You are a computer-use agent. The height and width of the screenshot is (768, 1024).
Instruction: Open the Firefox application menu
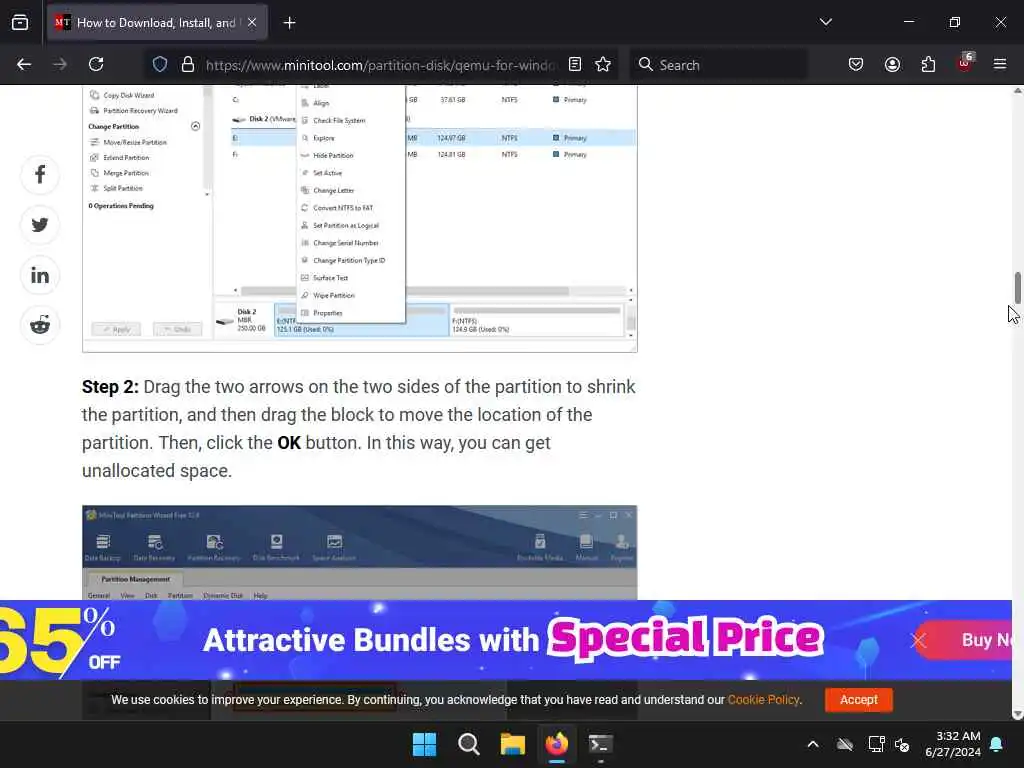pos(1000,65)
